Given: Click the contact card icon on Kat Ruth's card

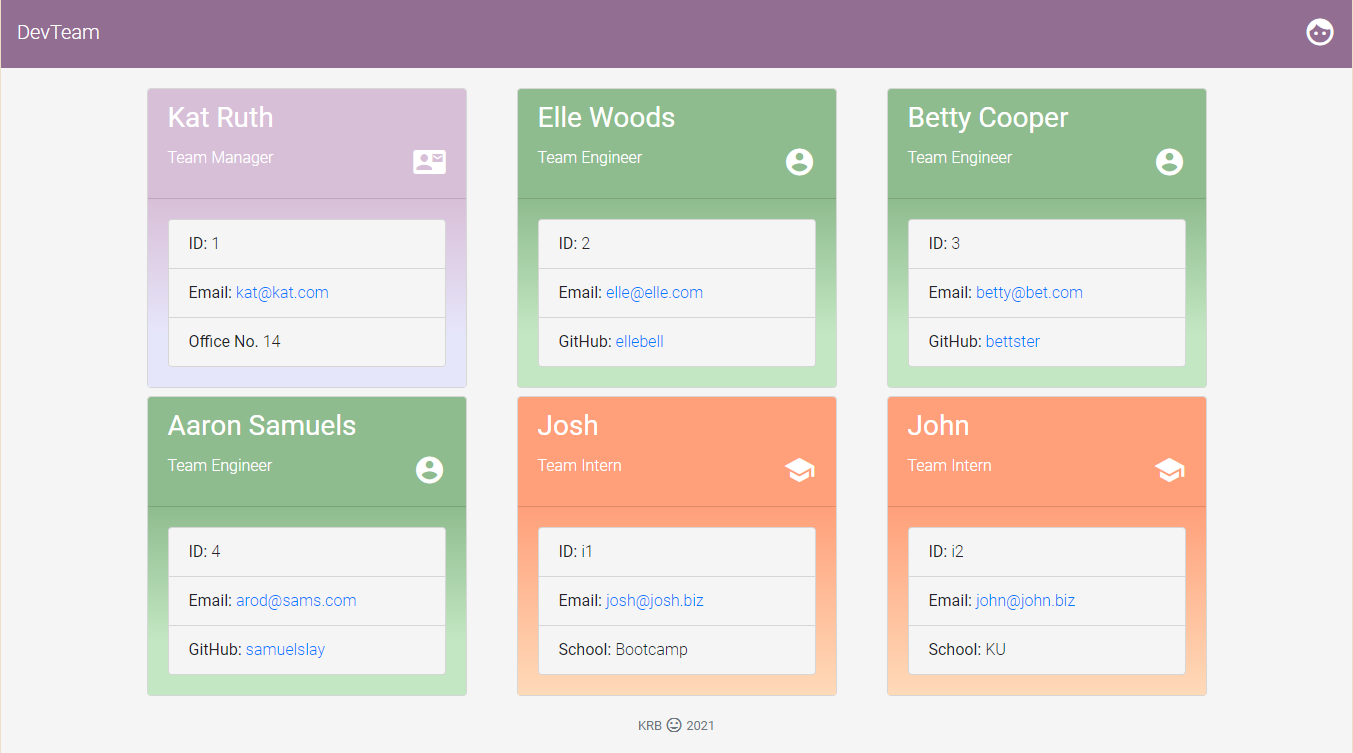Looking at the screenshot, I should pos(429,162).
